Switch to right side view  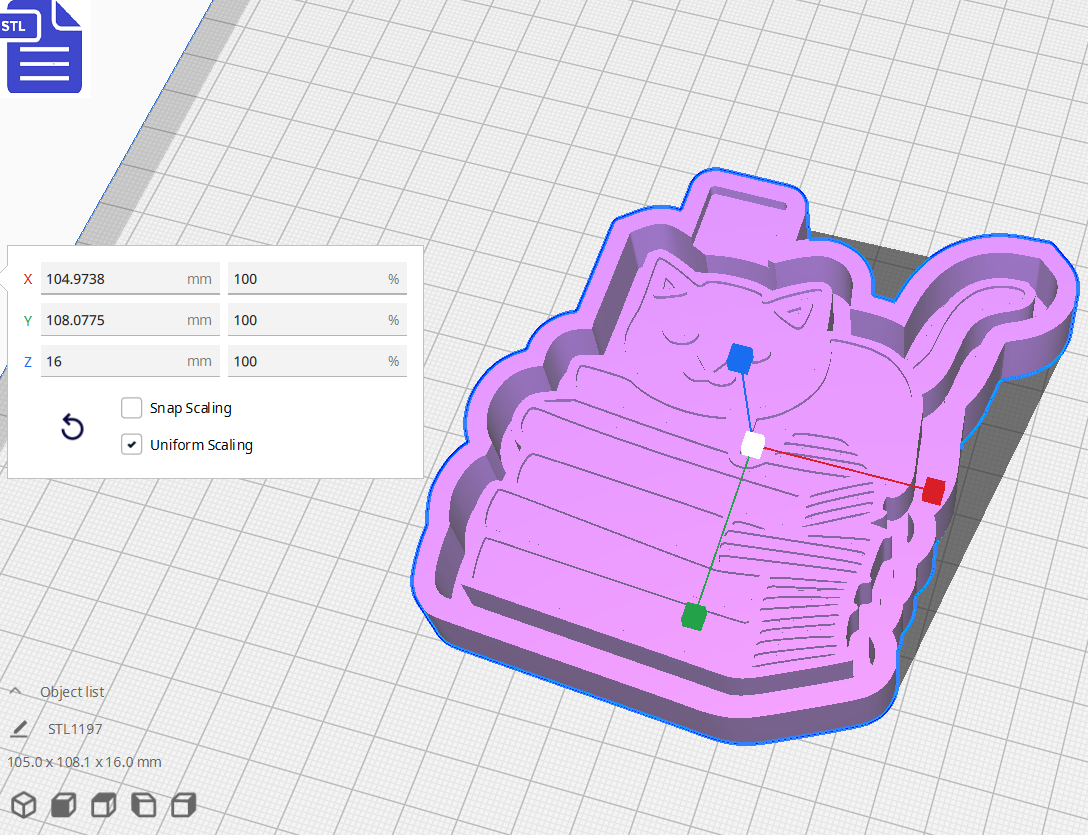[183, 805]
